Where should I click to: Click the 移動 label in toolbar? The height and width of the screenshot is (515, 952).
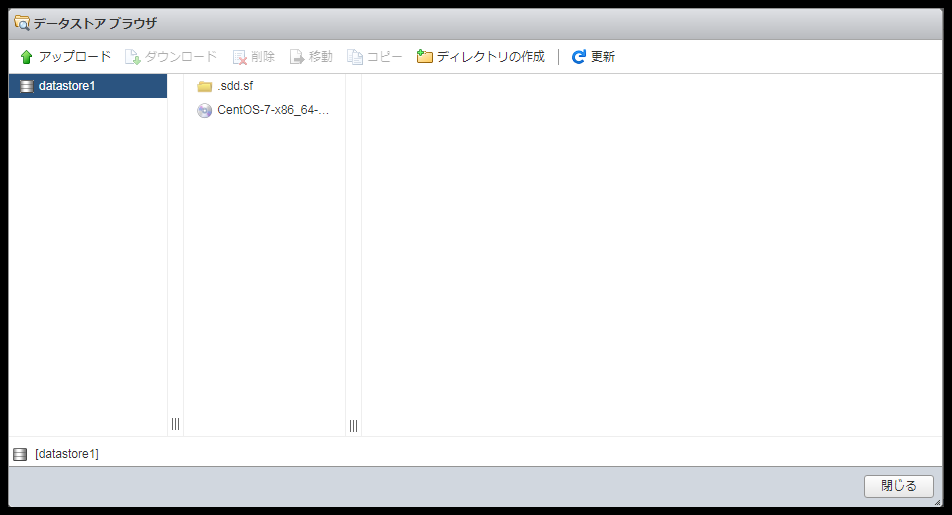[x=321, y=56]
